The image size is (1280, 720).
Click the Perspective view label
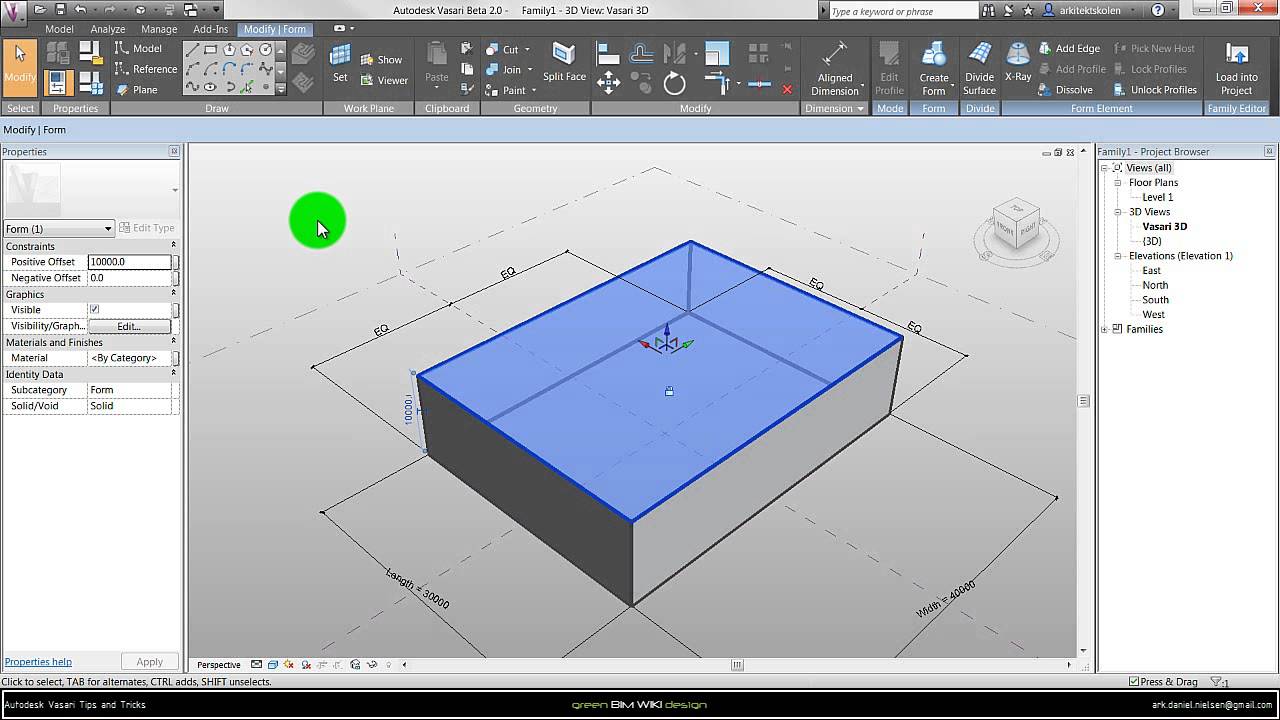tap(219, 664)
